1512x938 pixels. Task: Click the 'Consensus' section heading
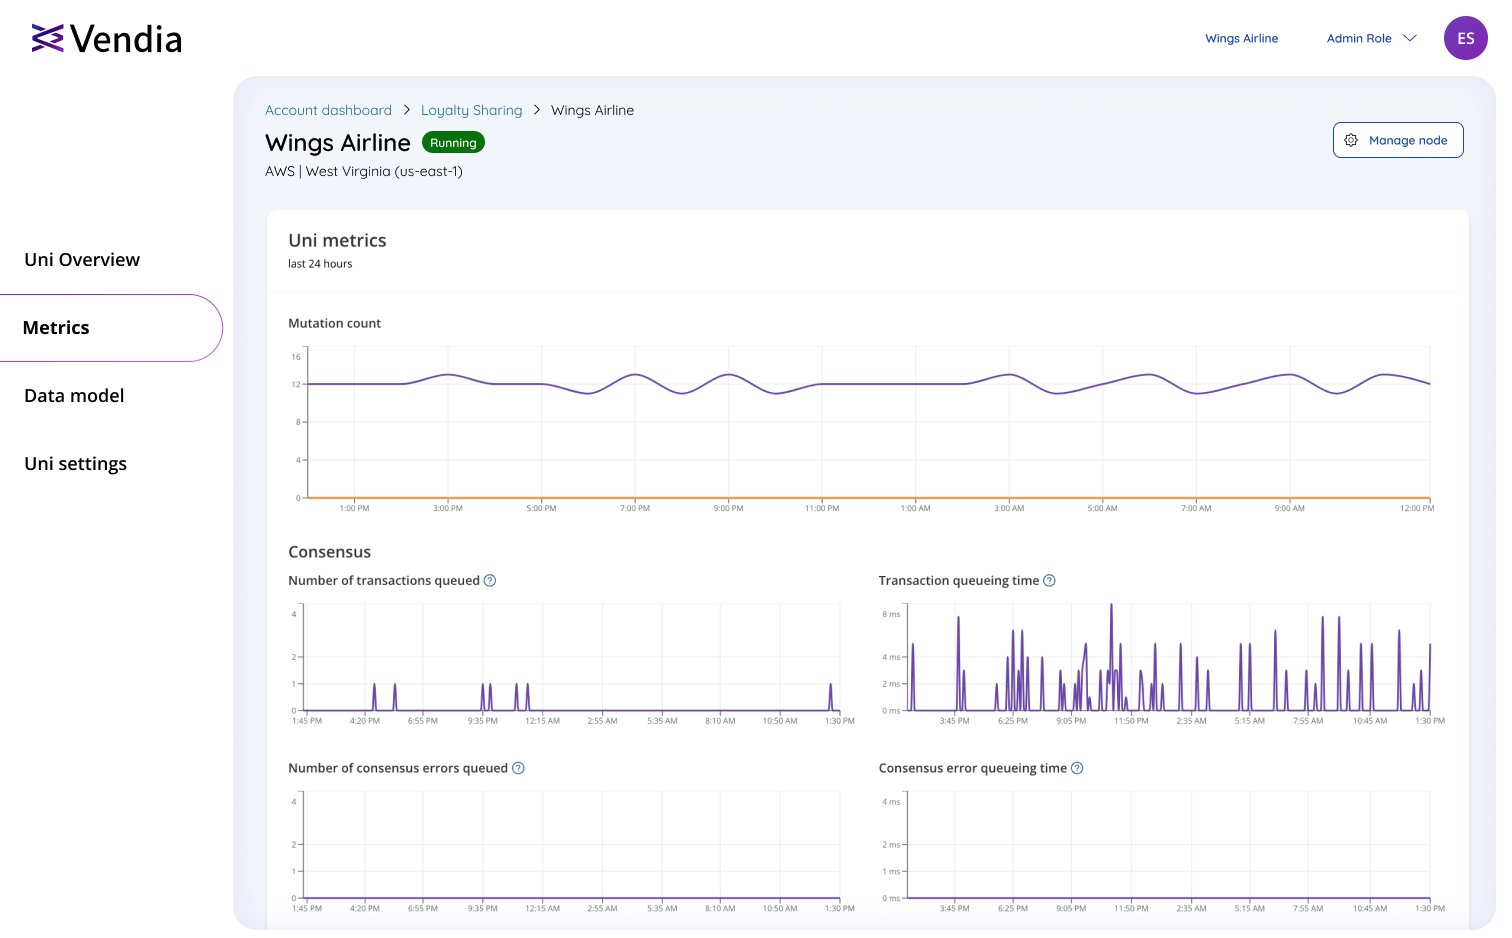329,552
